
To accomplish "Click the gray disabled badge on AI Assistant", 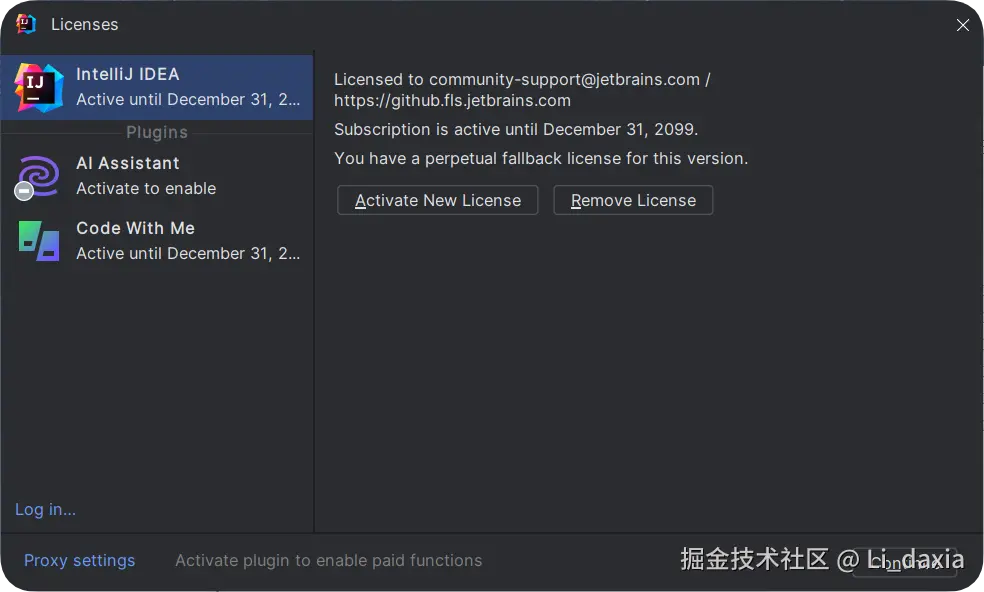I will 24,191.
